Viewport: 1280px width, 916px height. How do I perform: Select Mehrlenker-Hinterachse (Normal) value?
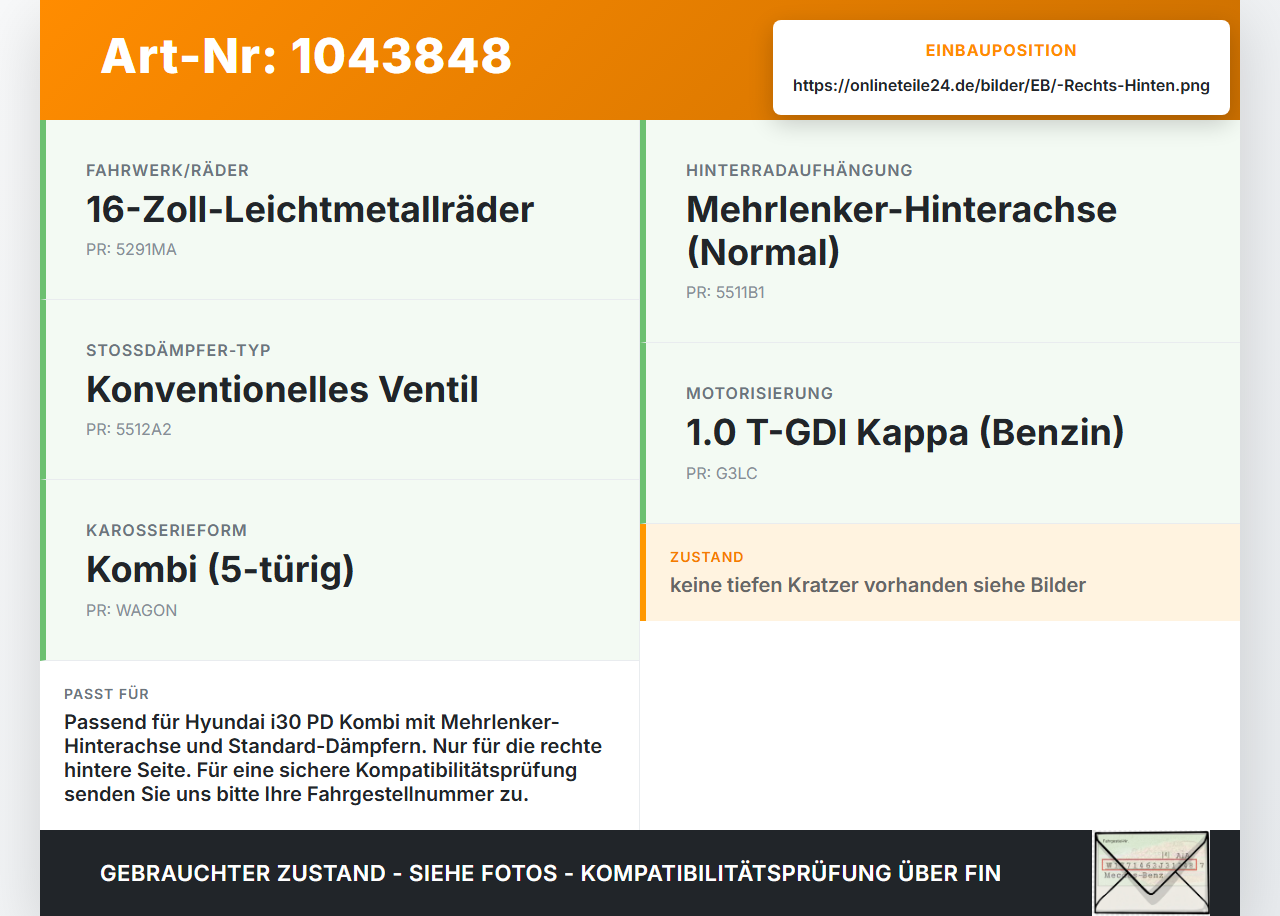click(901, 230)
